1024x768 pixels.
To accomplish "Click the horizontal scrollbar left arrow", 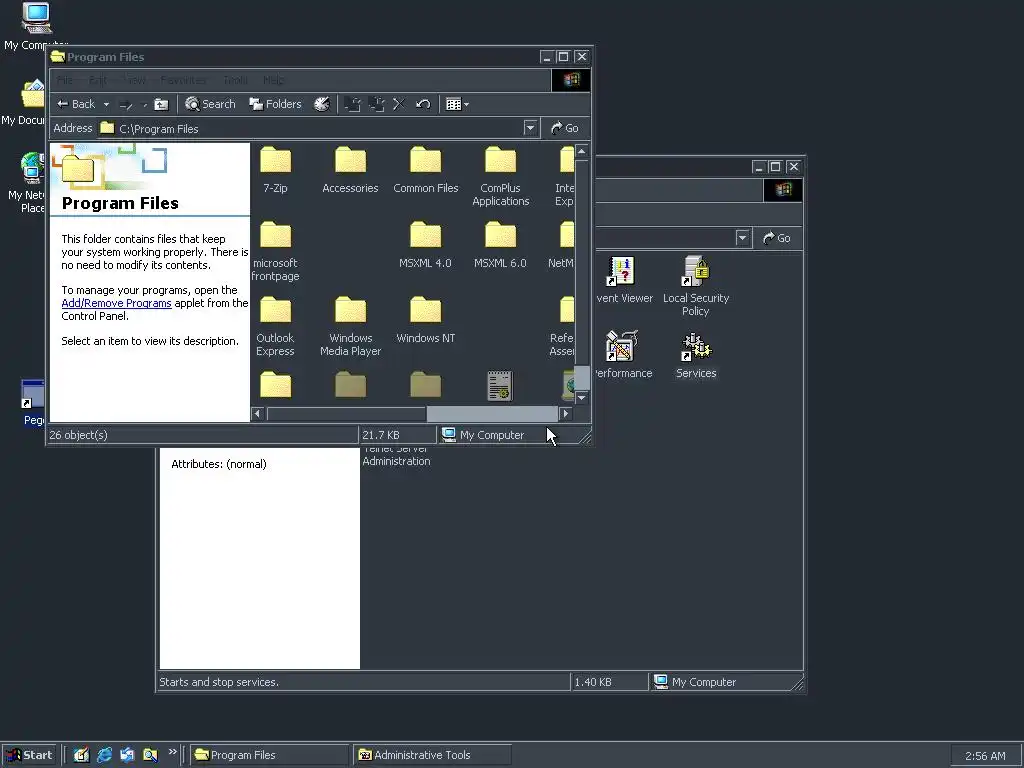I will [x=257, y=413].
